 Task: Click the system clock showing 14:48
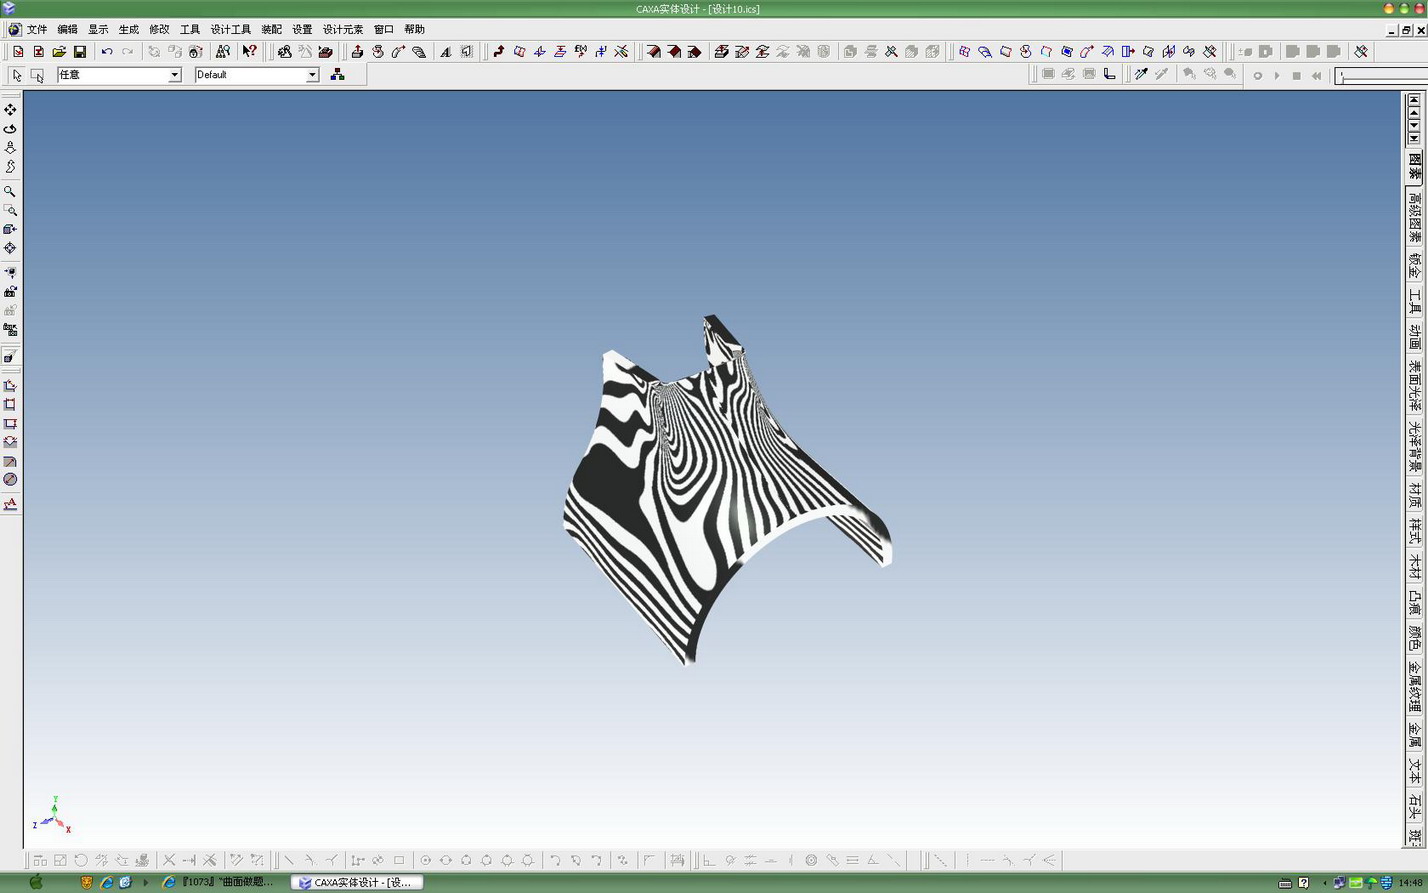pos(1410,883)
